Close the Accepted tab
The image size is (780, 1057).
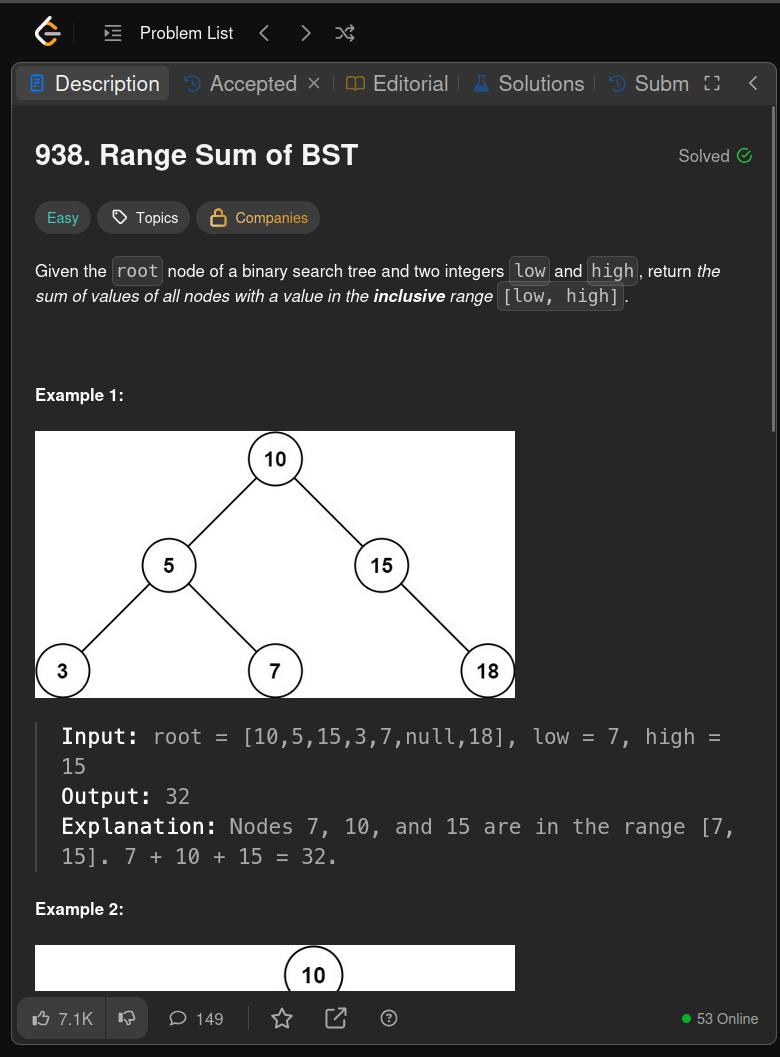313,83
